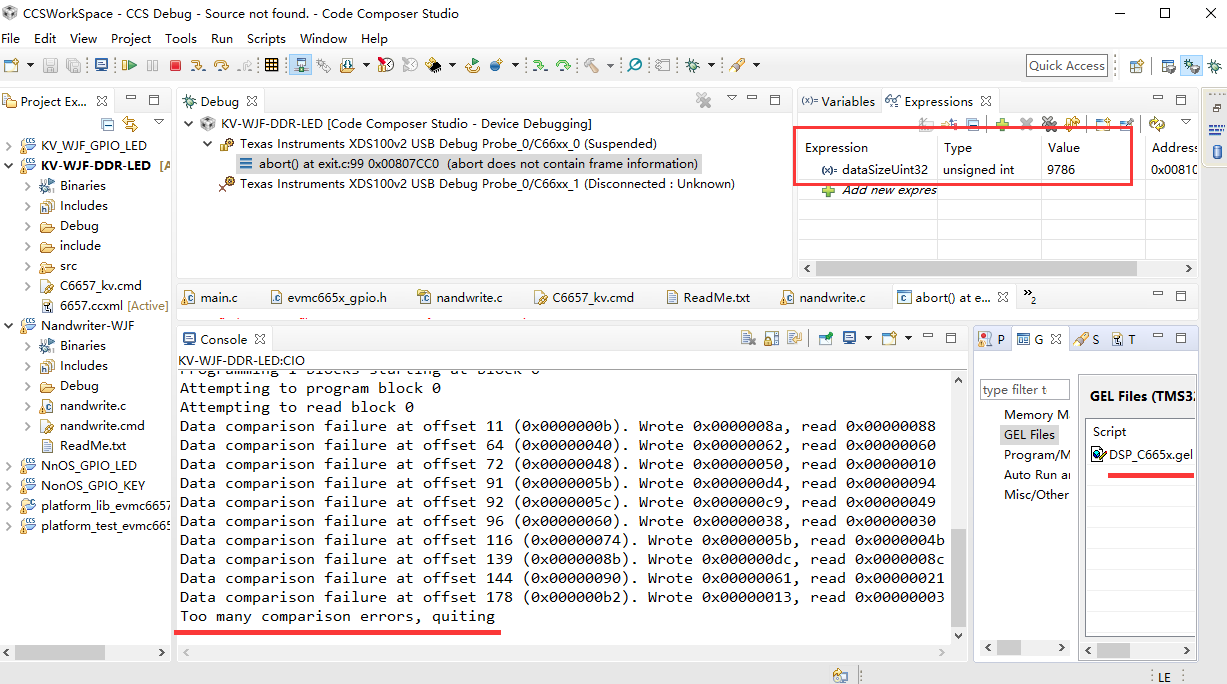1227x684 pixels.
Task: Click the Step Into icon
Action: (198, 65)
